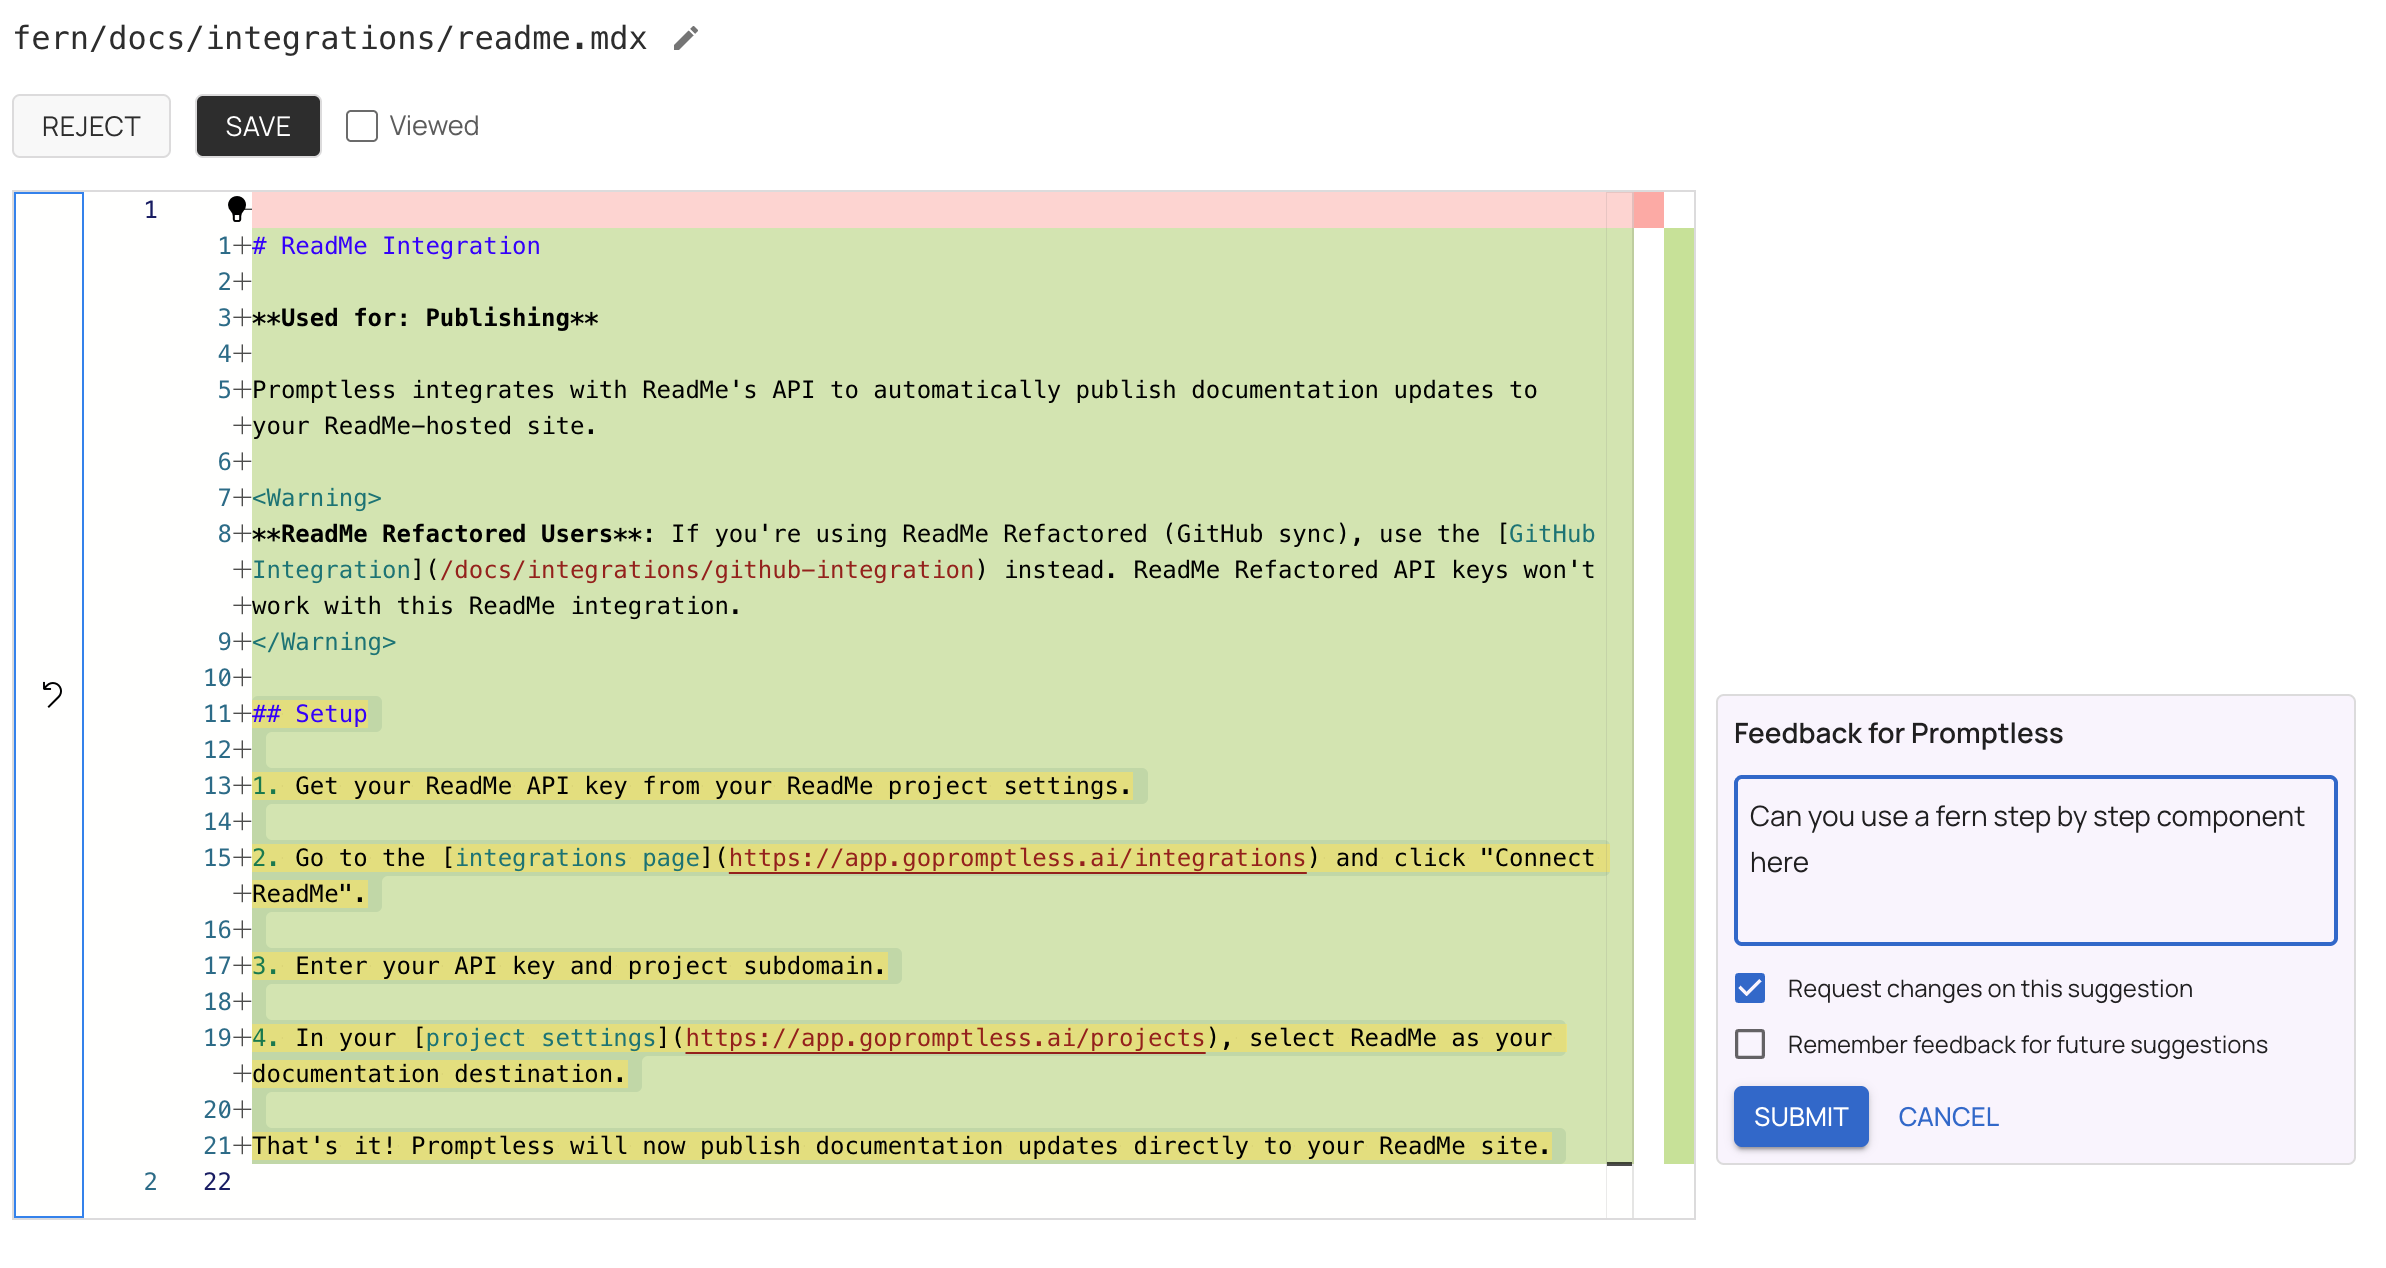Click green addition bar in overview ruler
2386x1268 pixels.
tap(1678, 694)
